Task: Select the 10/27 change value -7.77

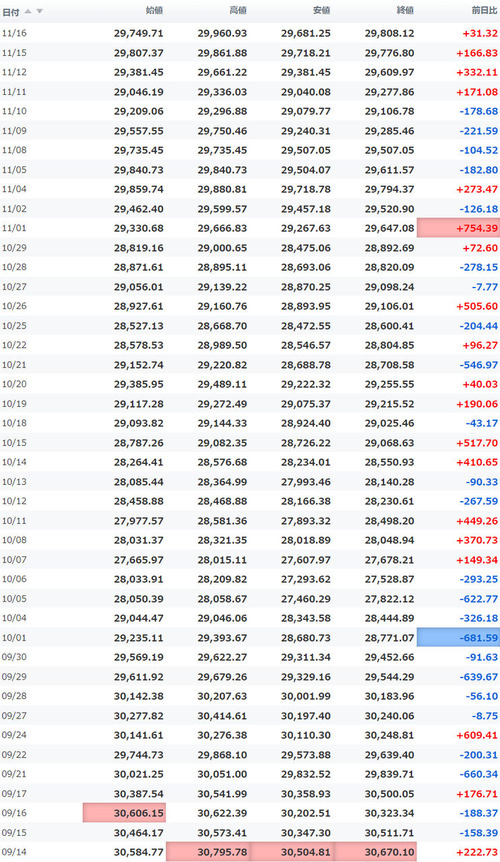Action: tap(485, 287)
